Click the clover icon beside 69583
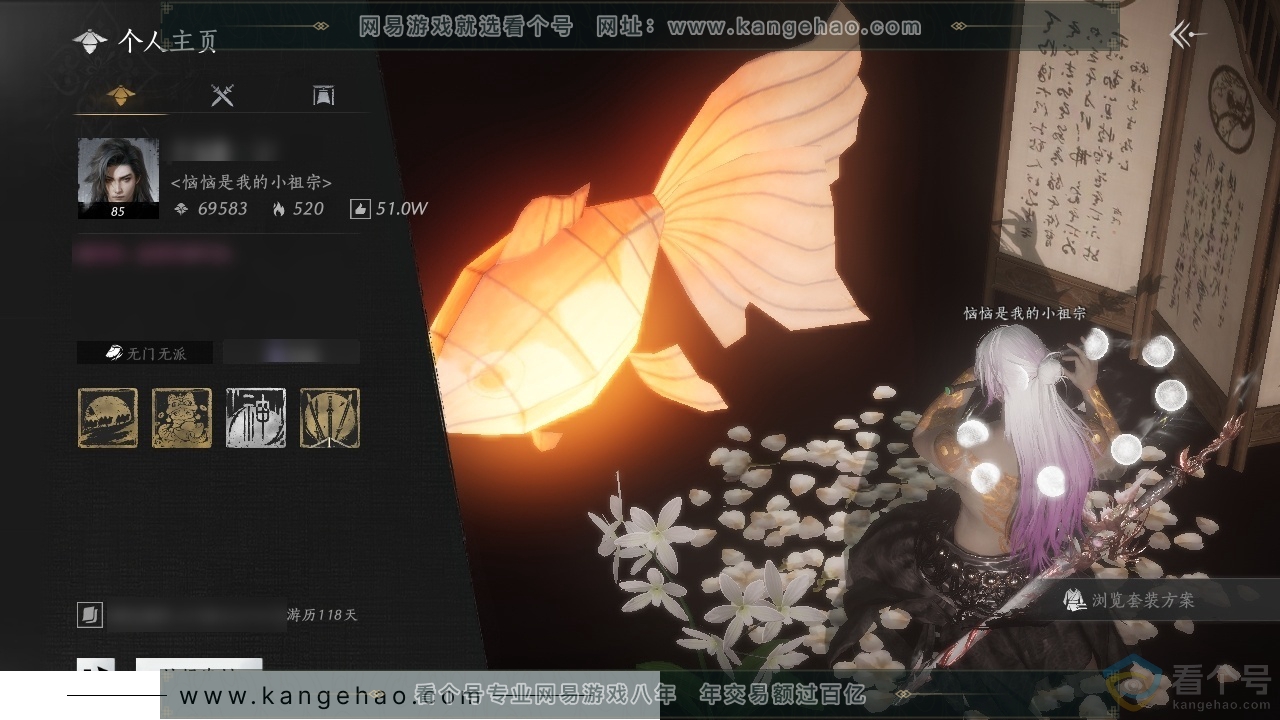 coord(181,209)
